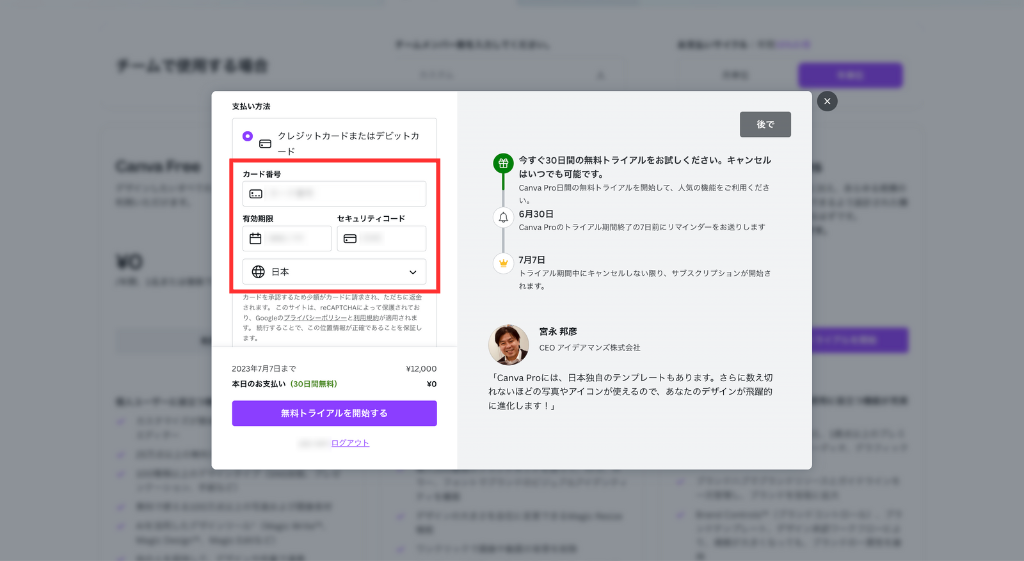Screen dimensions: 1024x561
Task: Click the 本日のお支払い ¥0 amount
Action: point(432,384)
